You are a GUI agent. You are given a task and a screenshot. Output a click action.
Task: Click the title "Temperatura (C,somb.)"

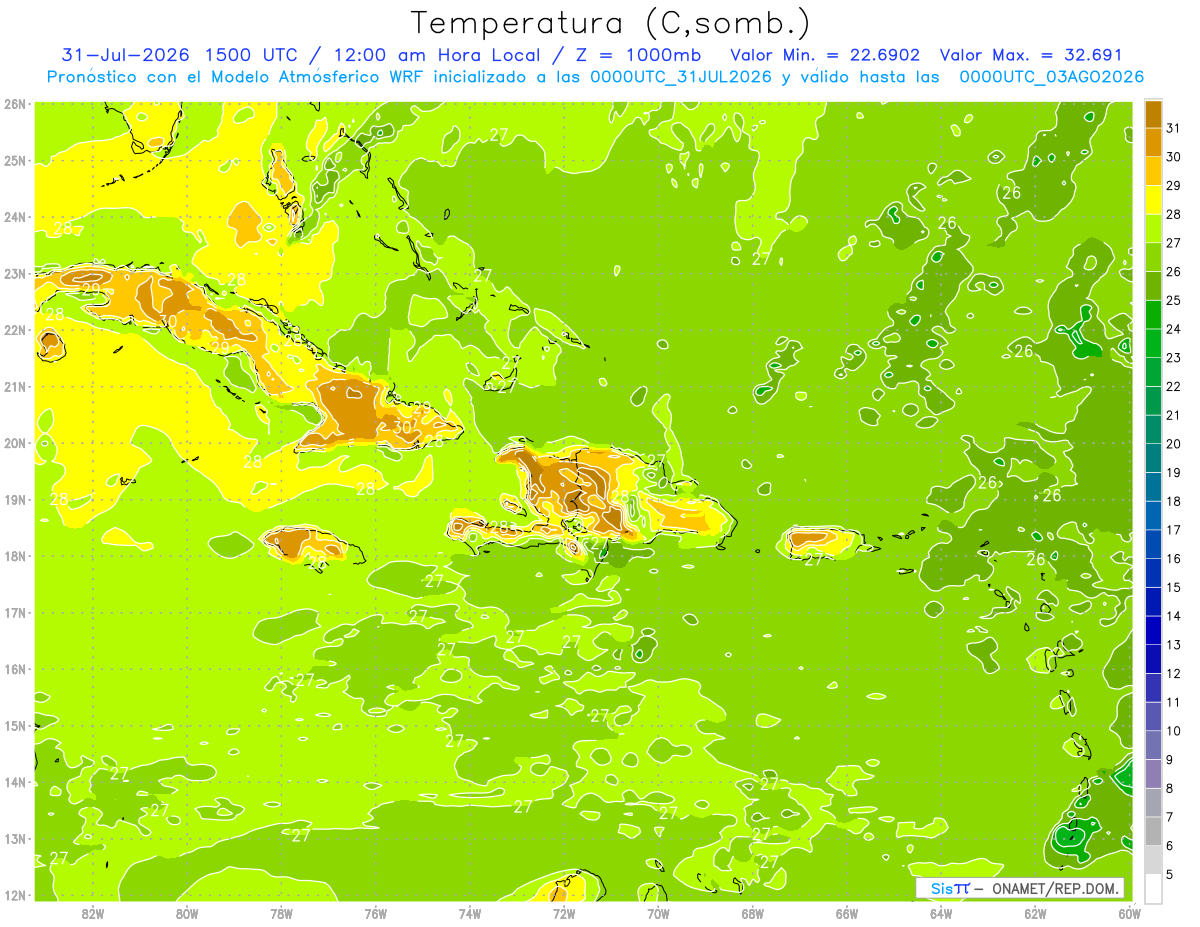coord(611,23)
